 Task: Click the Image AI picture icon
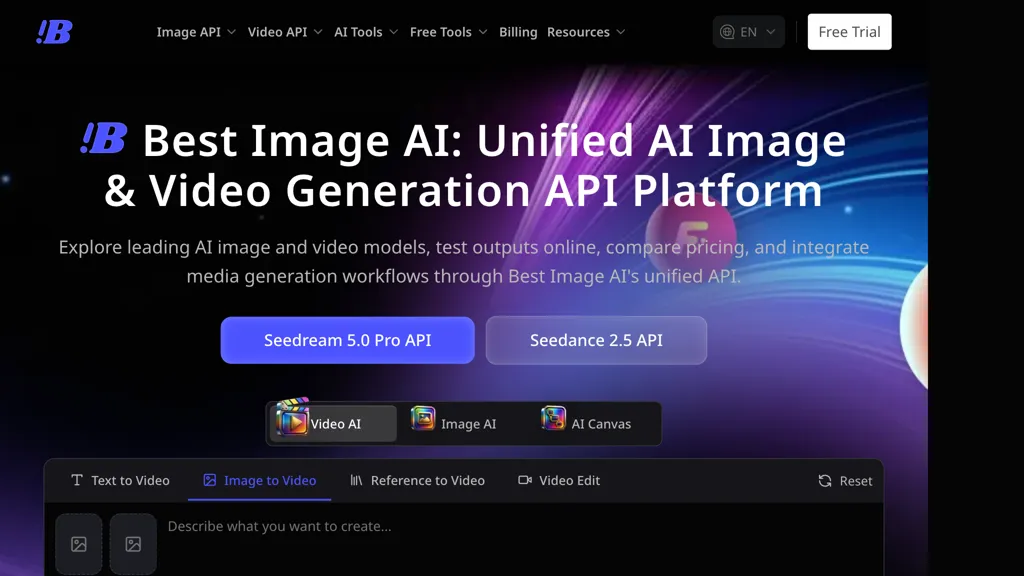tap(423, 419)
